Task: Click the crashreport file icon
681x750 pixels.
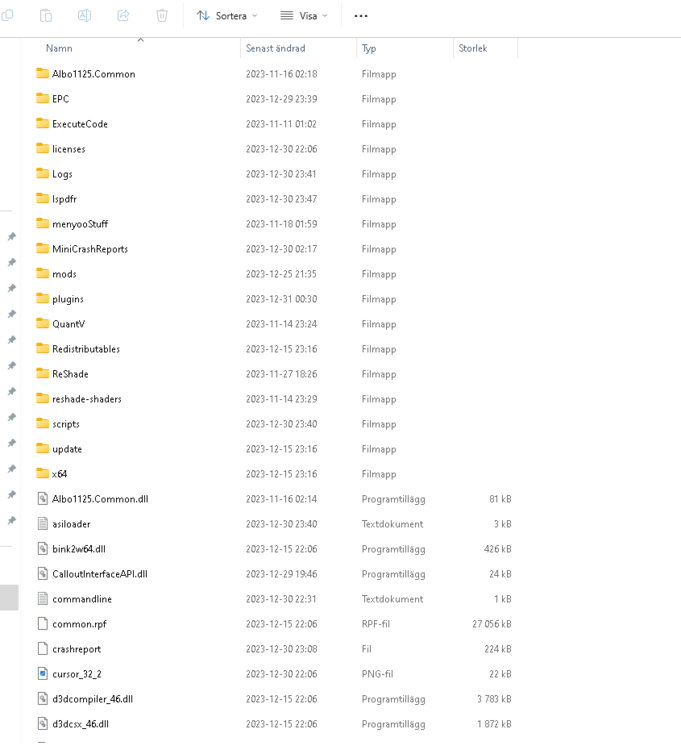Action: (43, 649)
